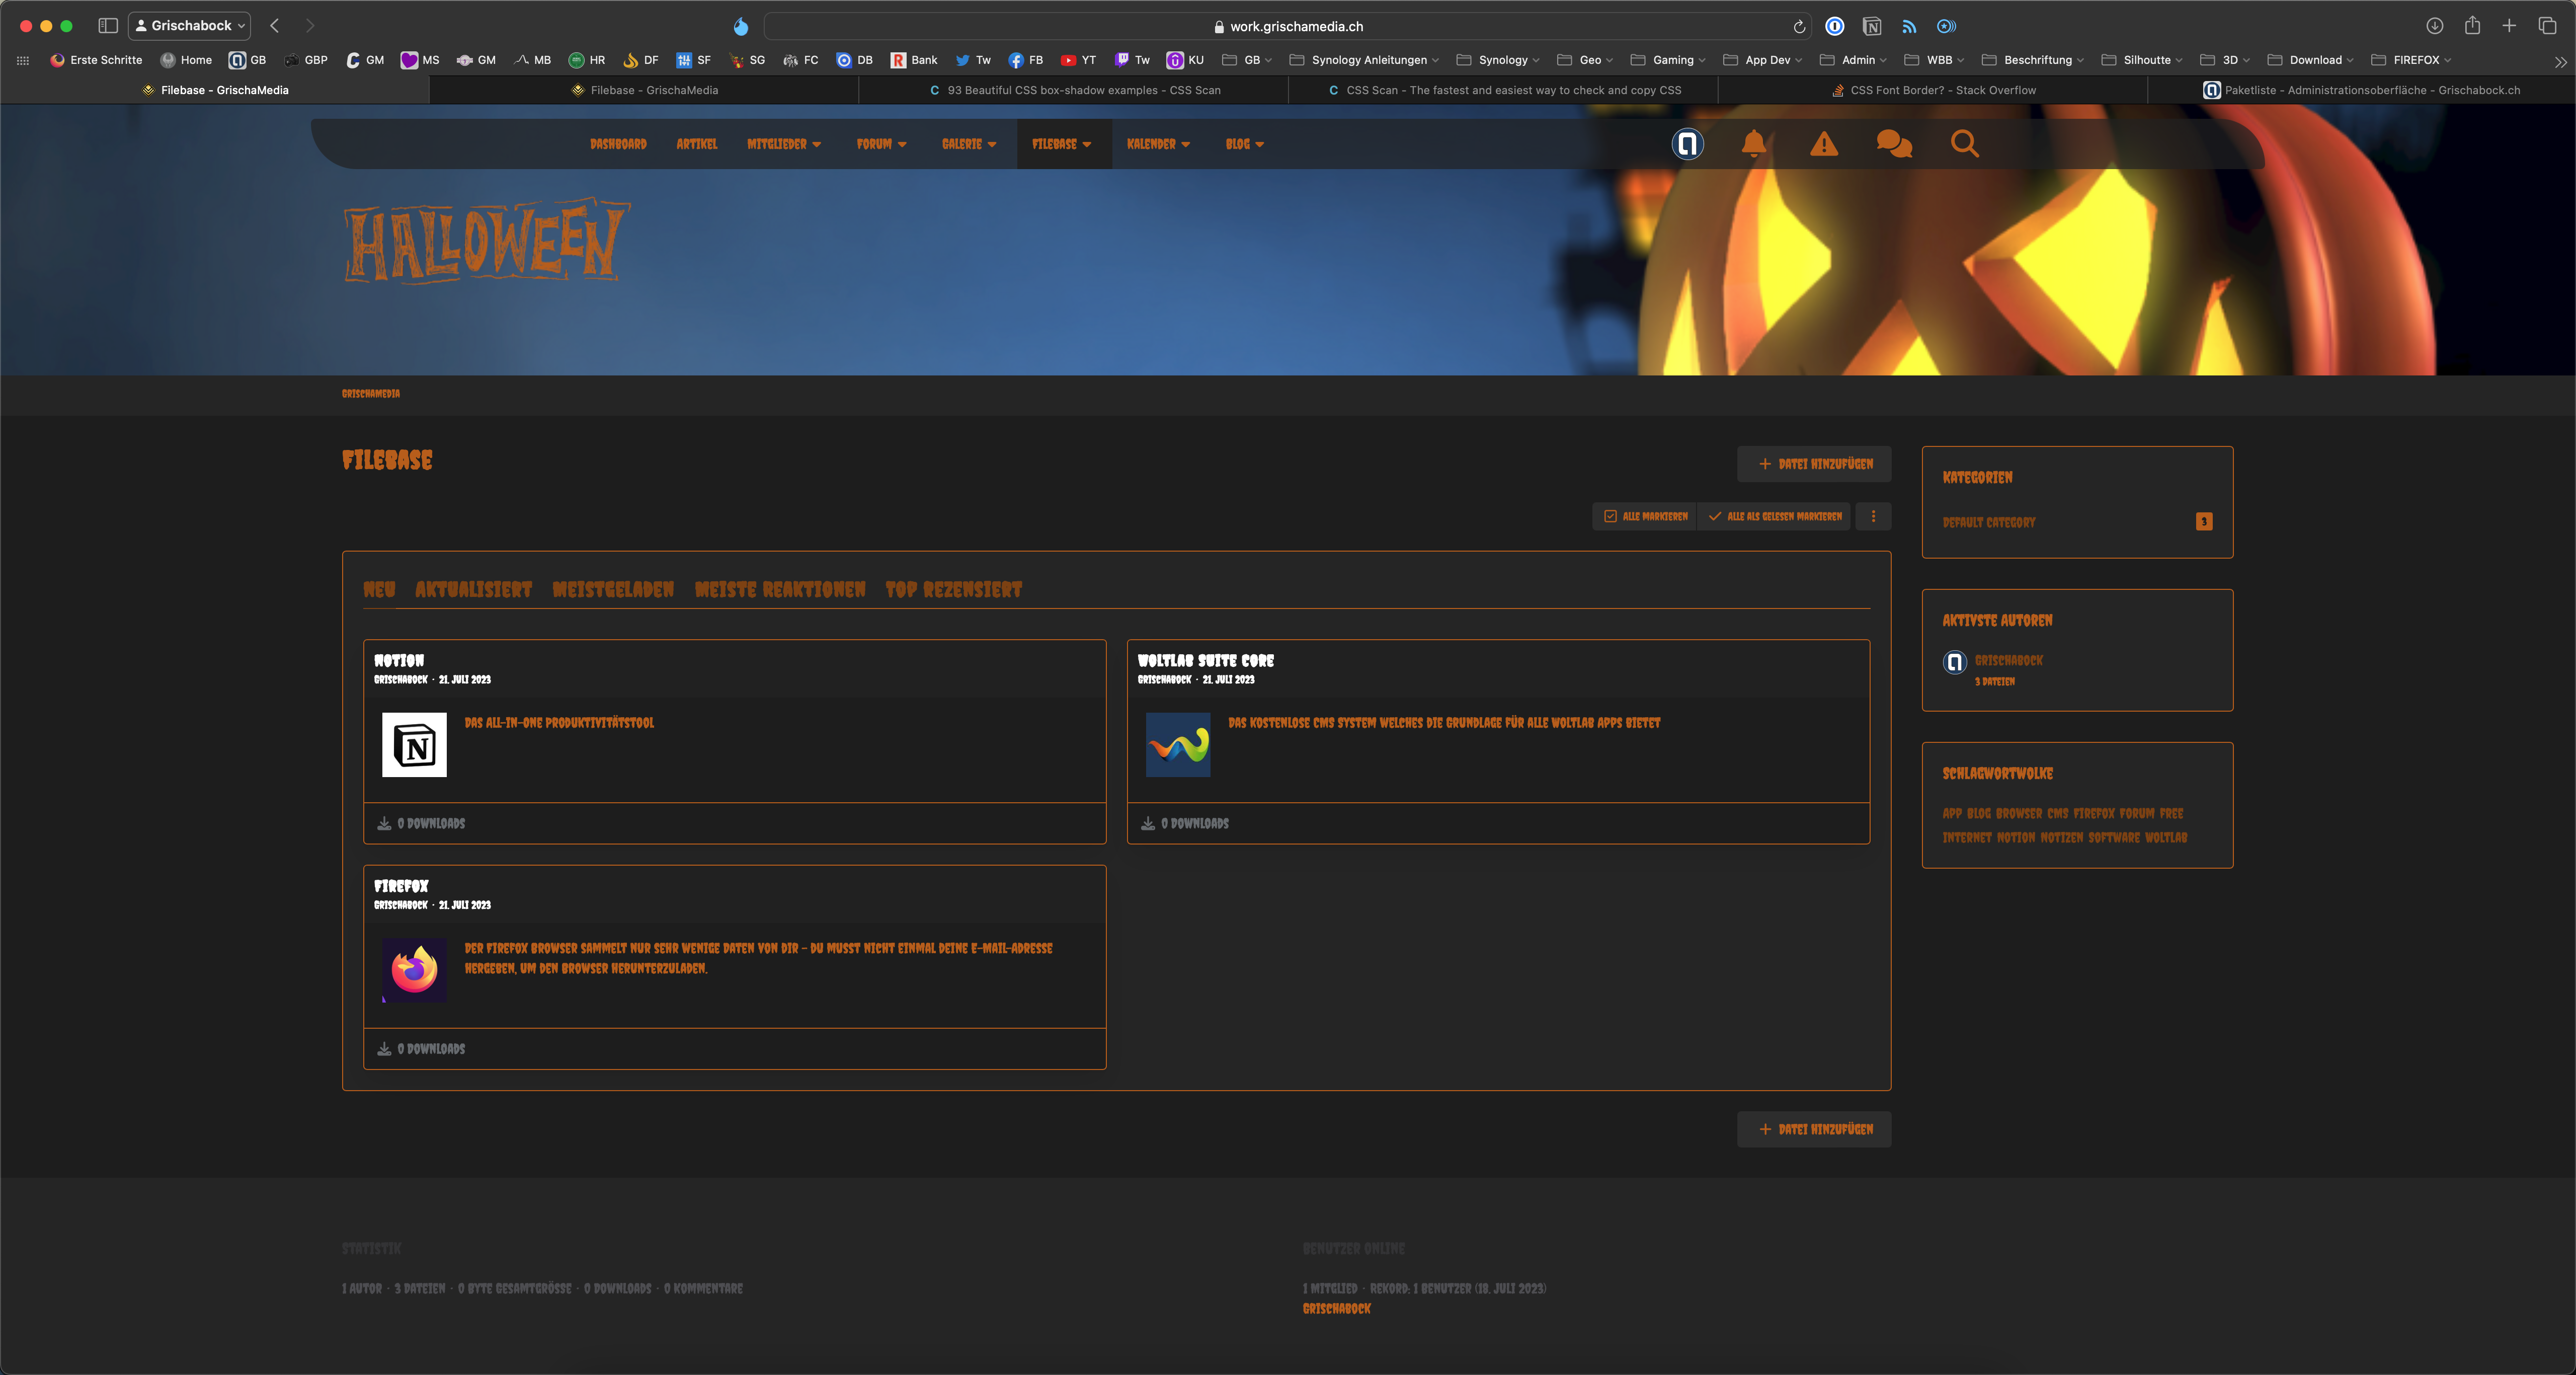Click the moderation warning triangle icon
Image resolution: width=2576 pixels, height=1375 pixels.
point(1824,144)
